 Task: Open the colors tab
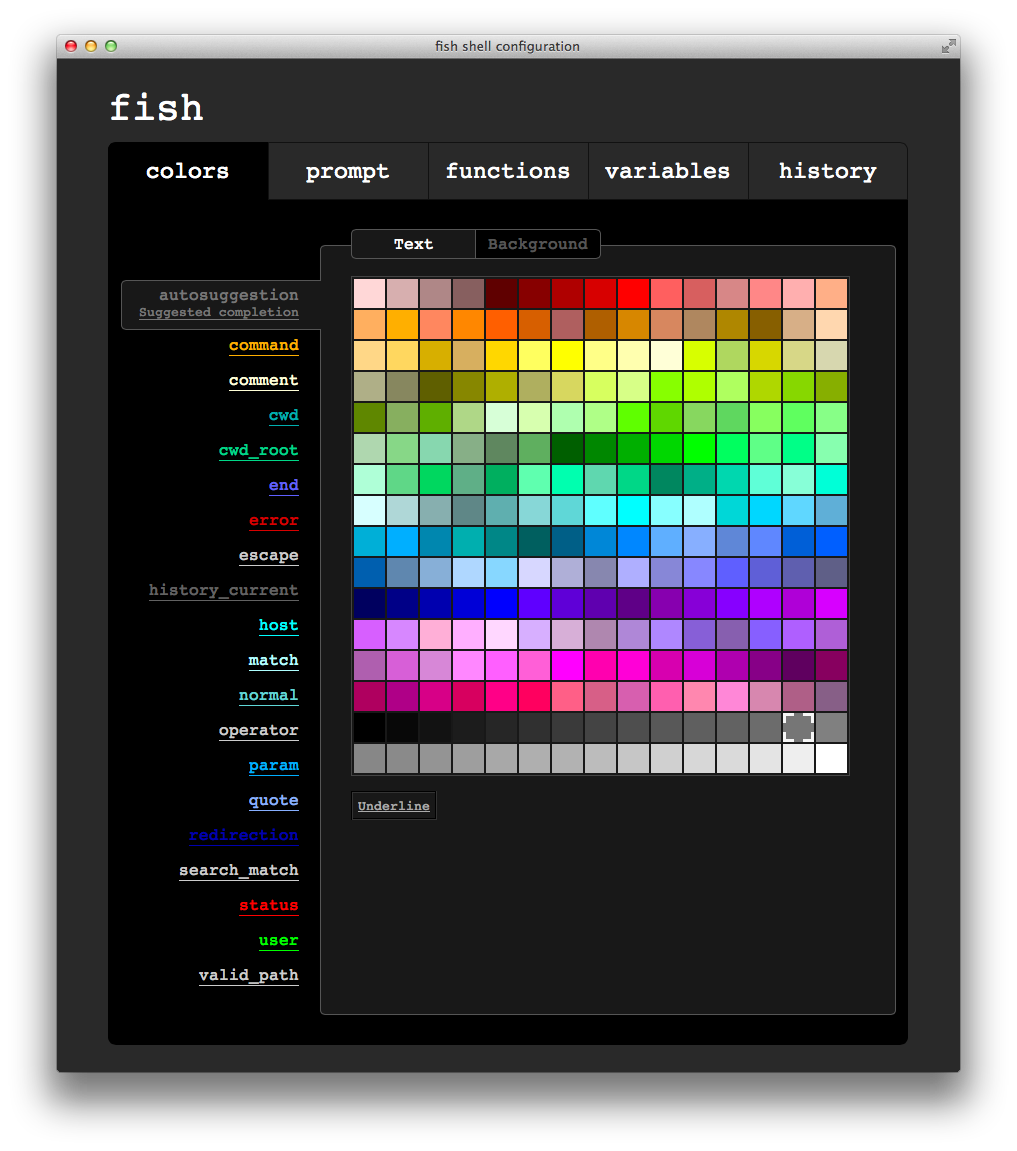[x=188, y=171]
